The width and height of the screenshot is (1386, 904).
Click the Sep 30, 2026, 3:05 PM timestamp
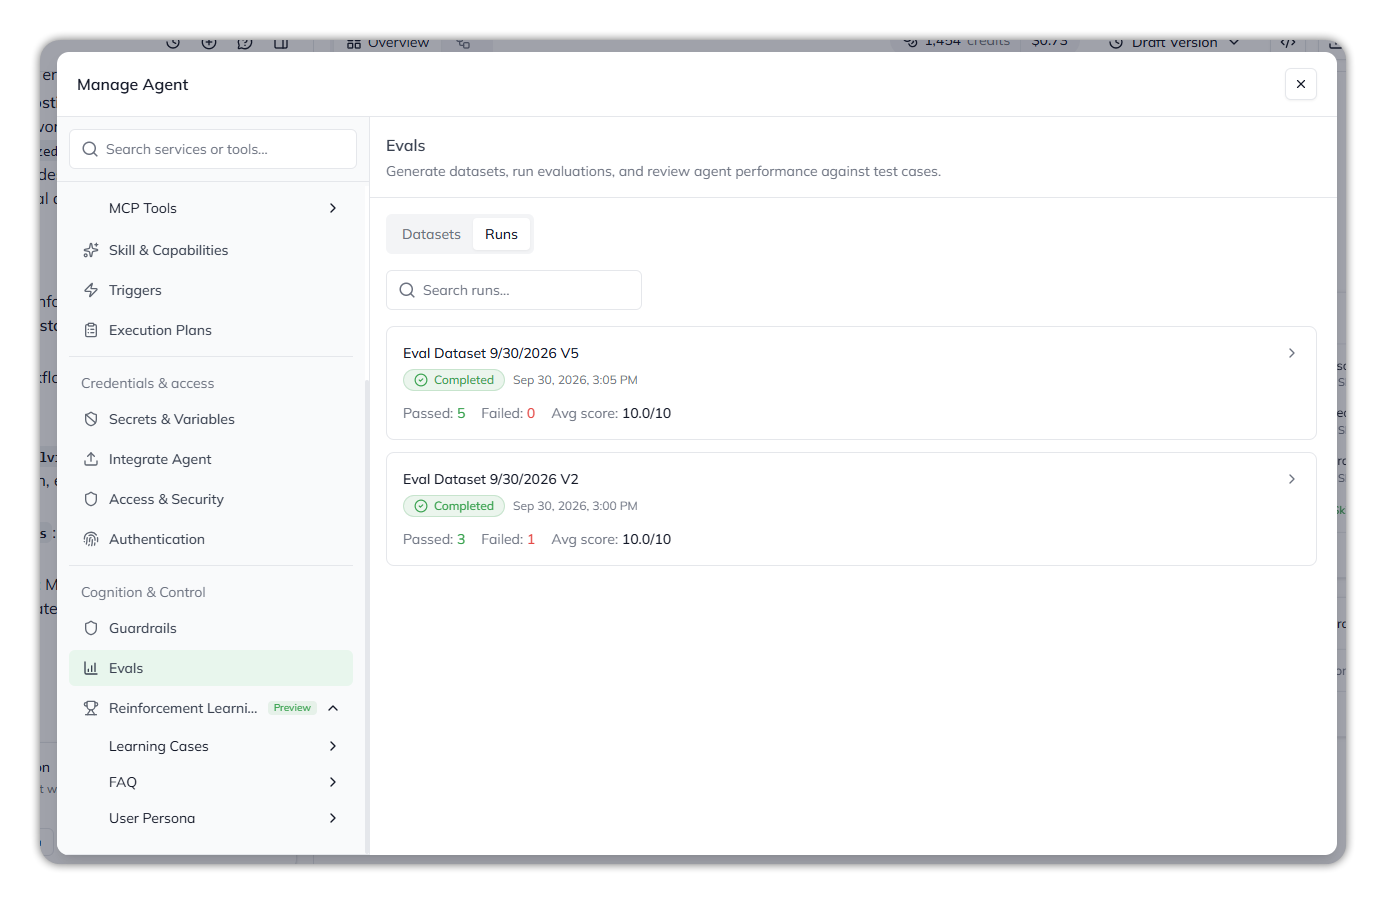tap(575, 380)
